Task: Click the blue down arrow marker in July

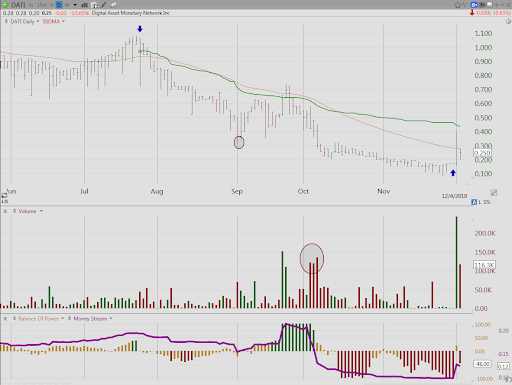Action: 140,29
